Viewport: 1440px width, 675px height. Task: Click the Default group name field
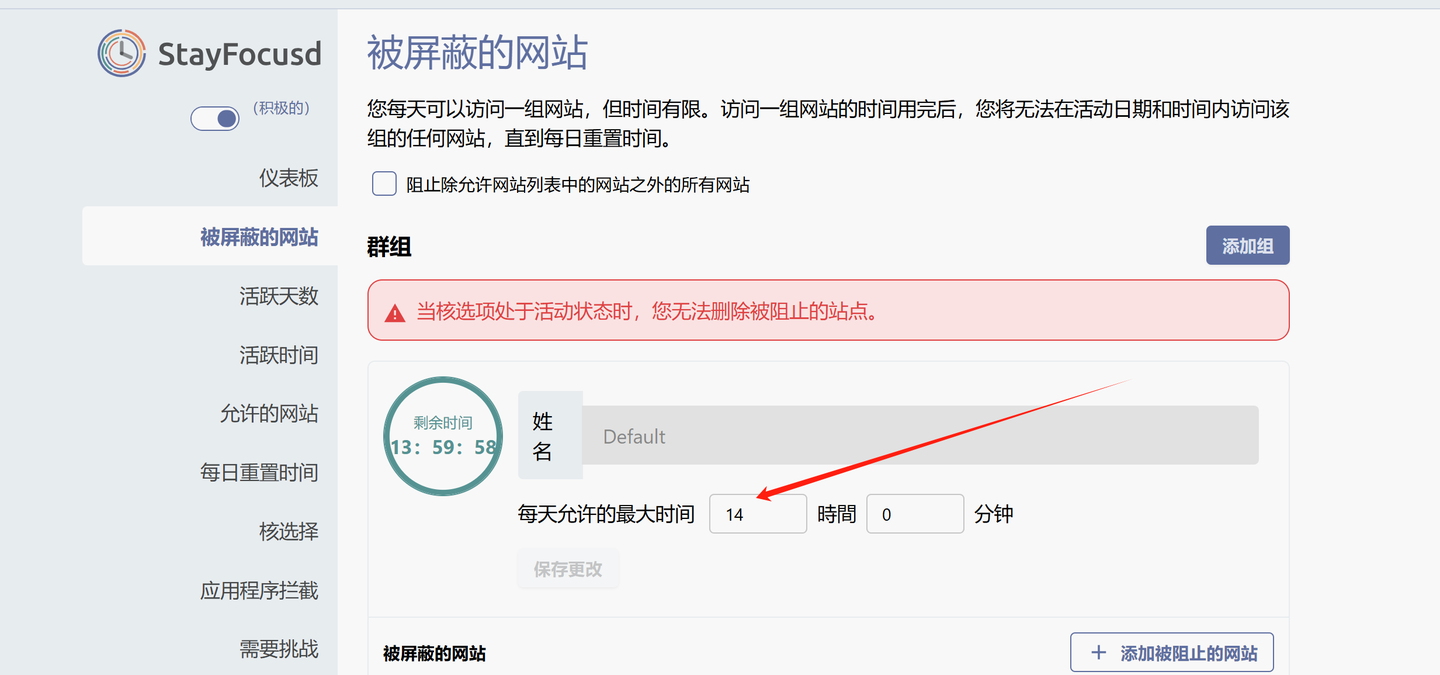tap(920, 436)
